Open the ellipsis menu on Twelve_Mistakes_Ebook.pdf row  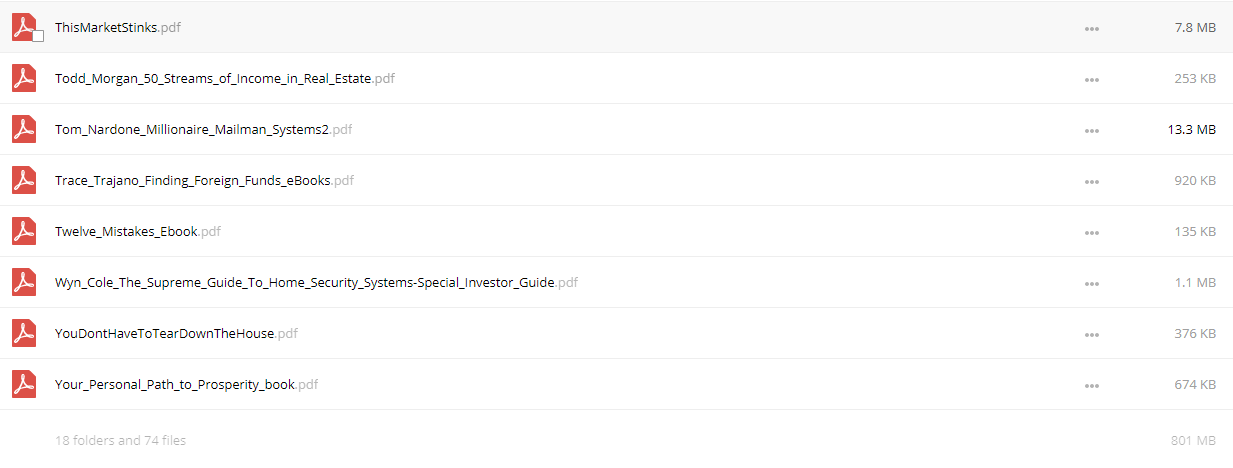1092,232
